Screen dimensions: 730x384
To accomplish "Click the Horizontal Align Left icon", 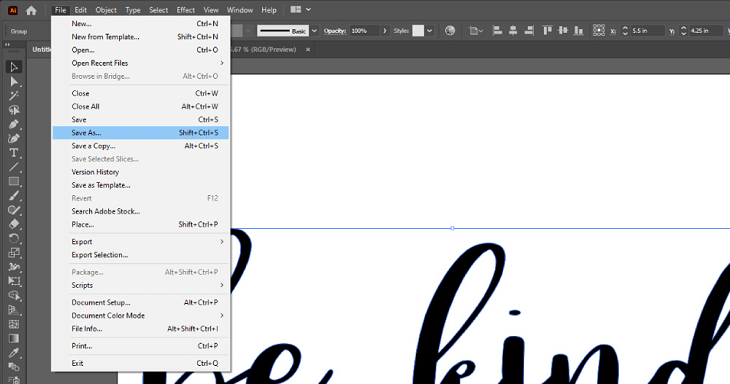I will (x=497, y=31).
